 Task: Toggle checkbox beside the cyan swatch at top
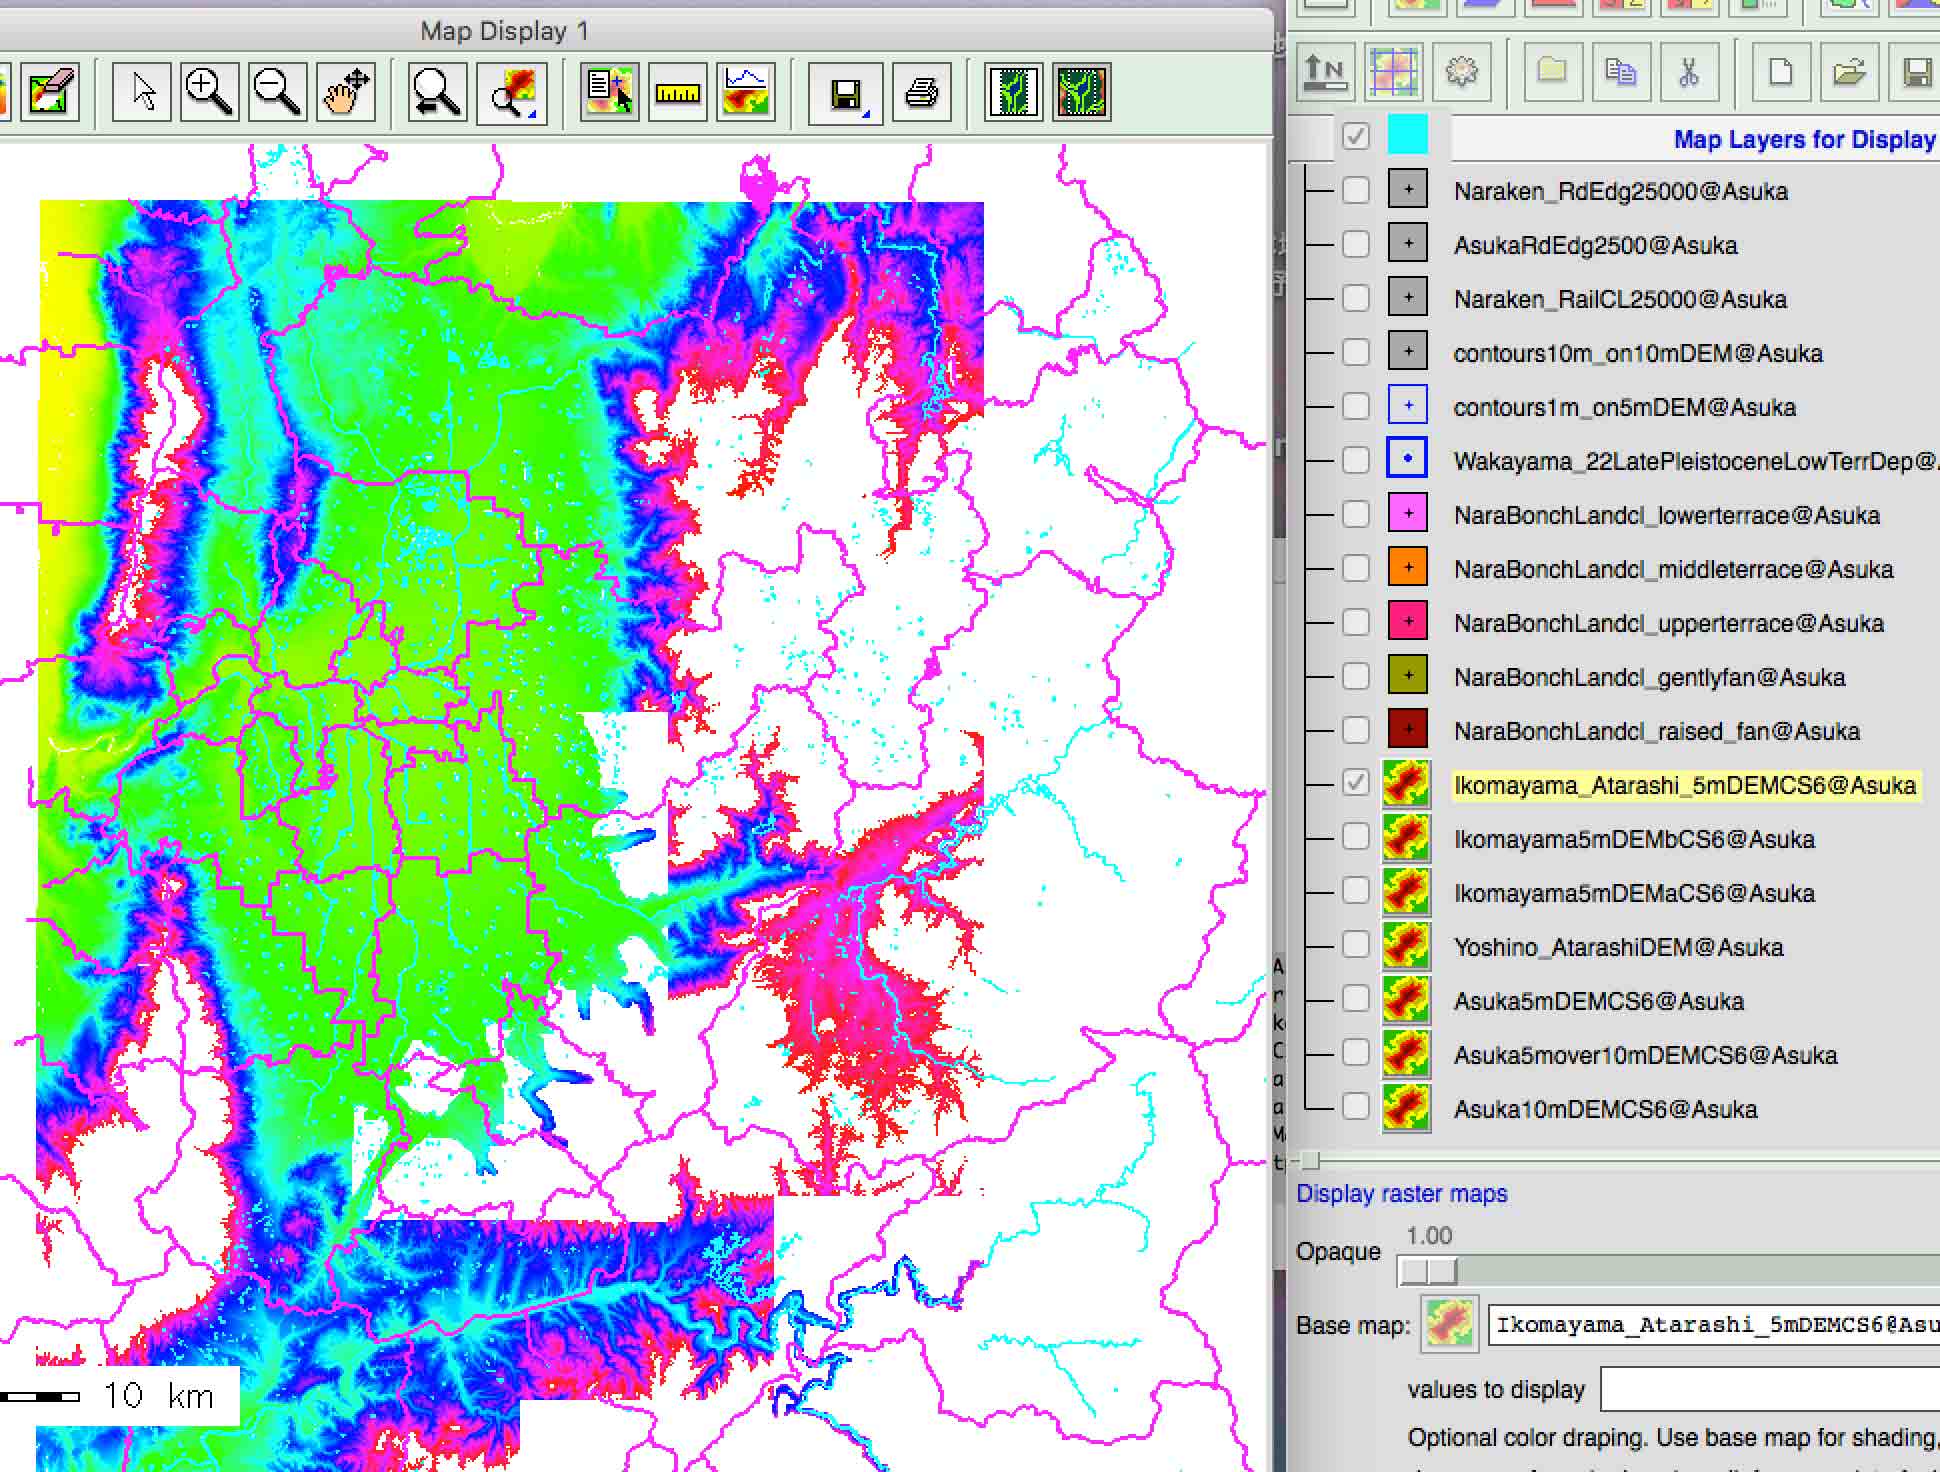coord(1355,136)
